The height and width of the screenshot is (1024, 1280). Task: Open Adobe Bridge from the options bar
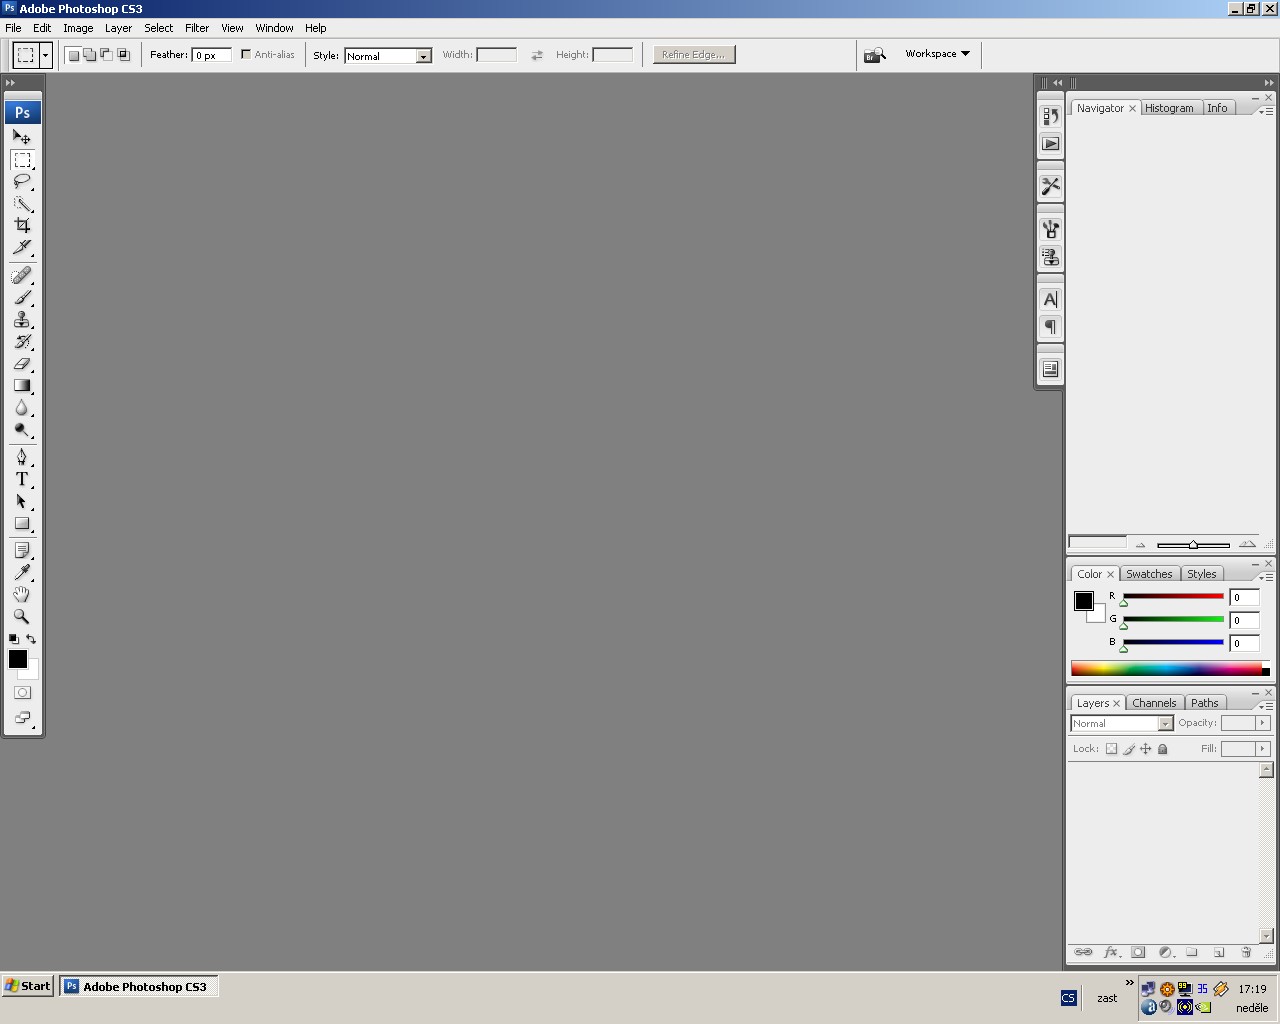875,55
